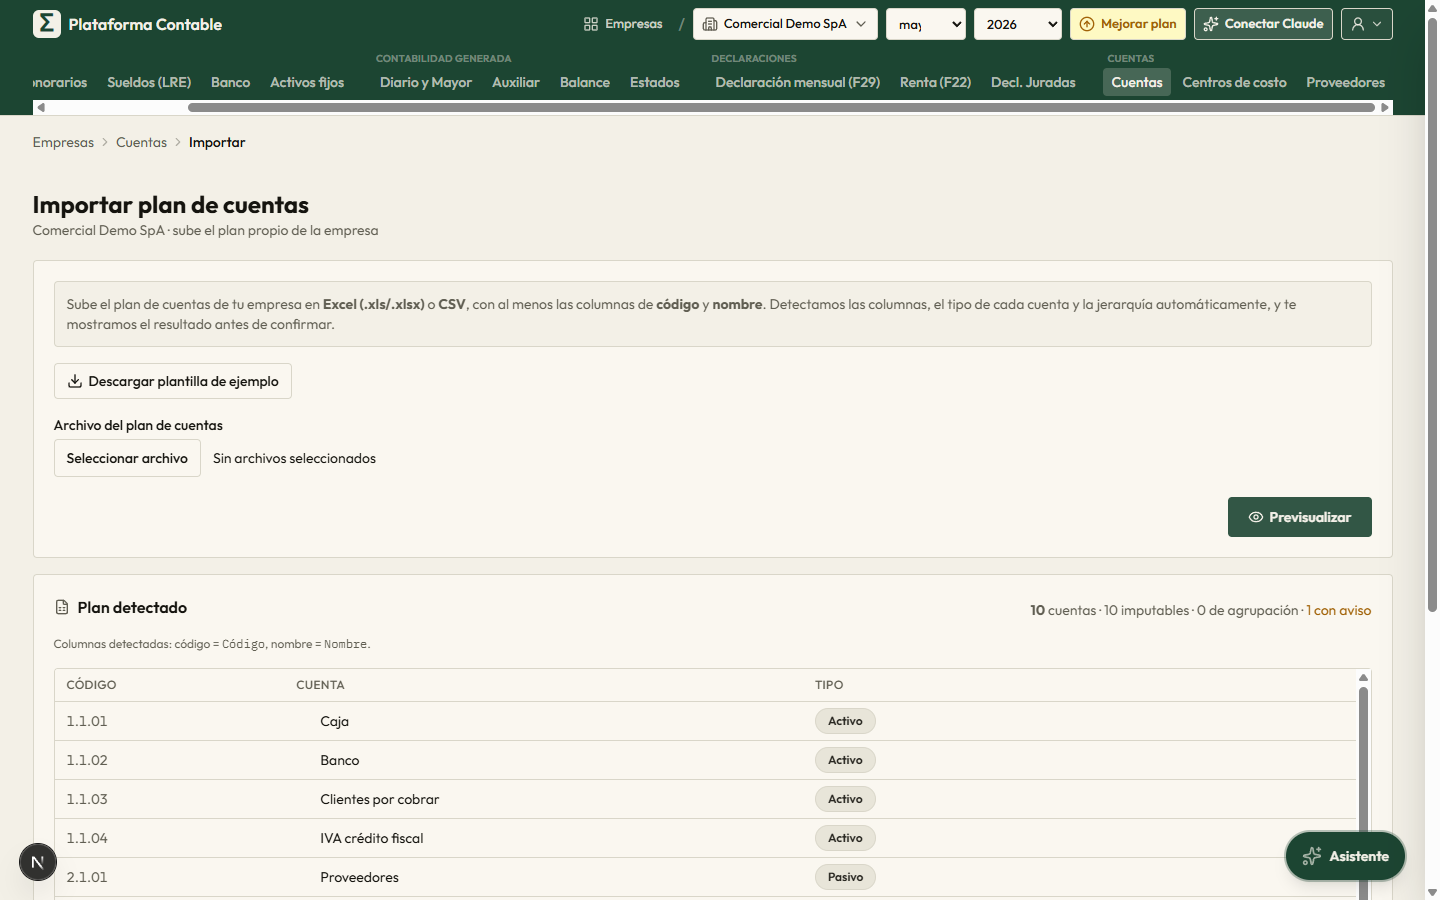This screenshot has height=900, width=1440.
Task: Click the Activo badge in Banco row
Action: click(845, 760)
